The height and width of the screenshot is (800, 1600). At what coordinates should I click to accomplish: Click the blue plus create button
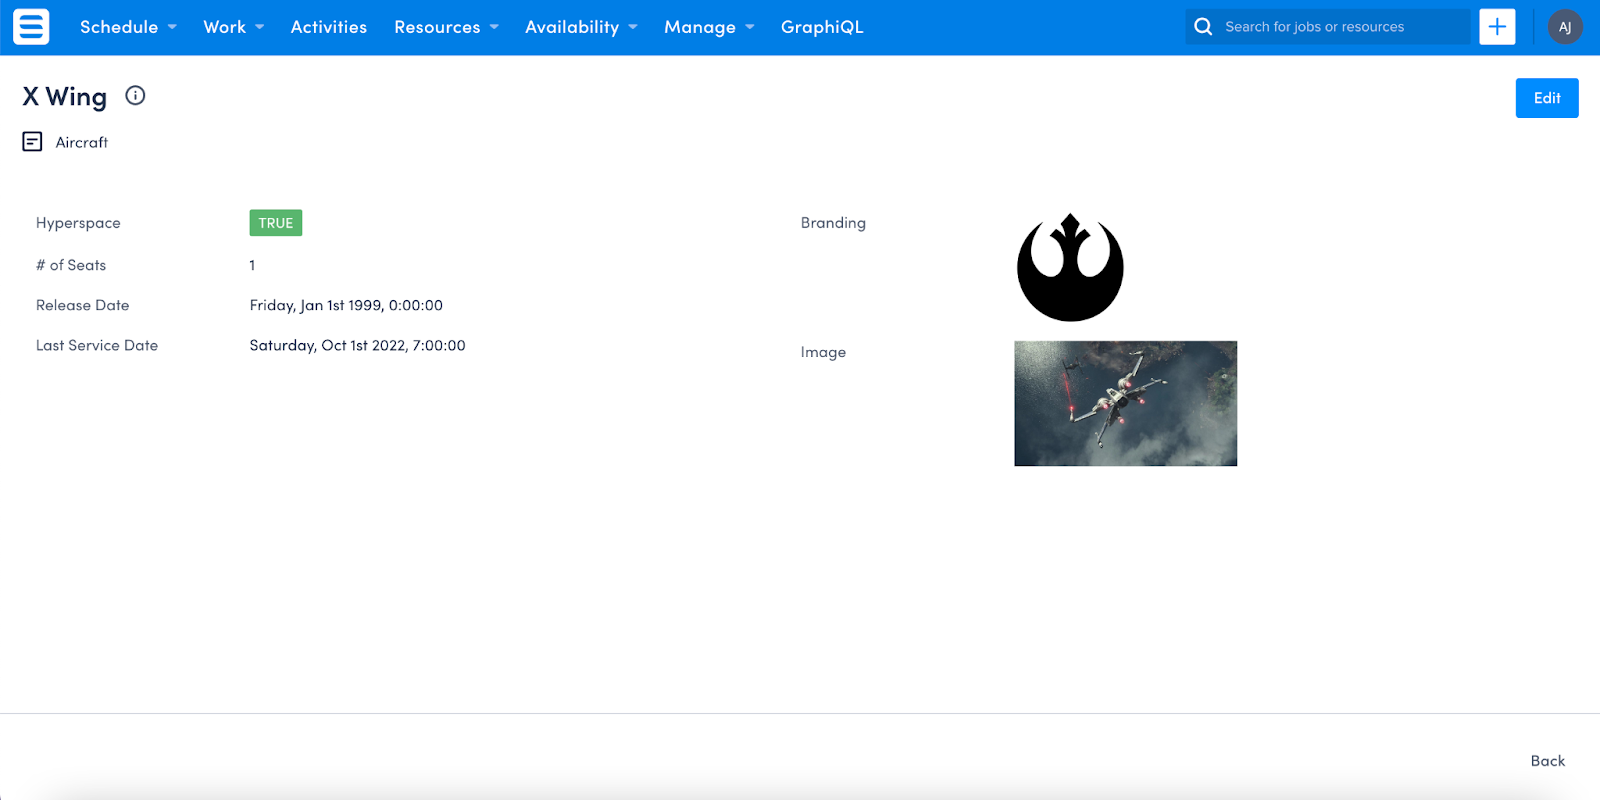(1497, 27)
